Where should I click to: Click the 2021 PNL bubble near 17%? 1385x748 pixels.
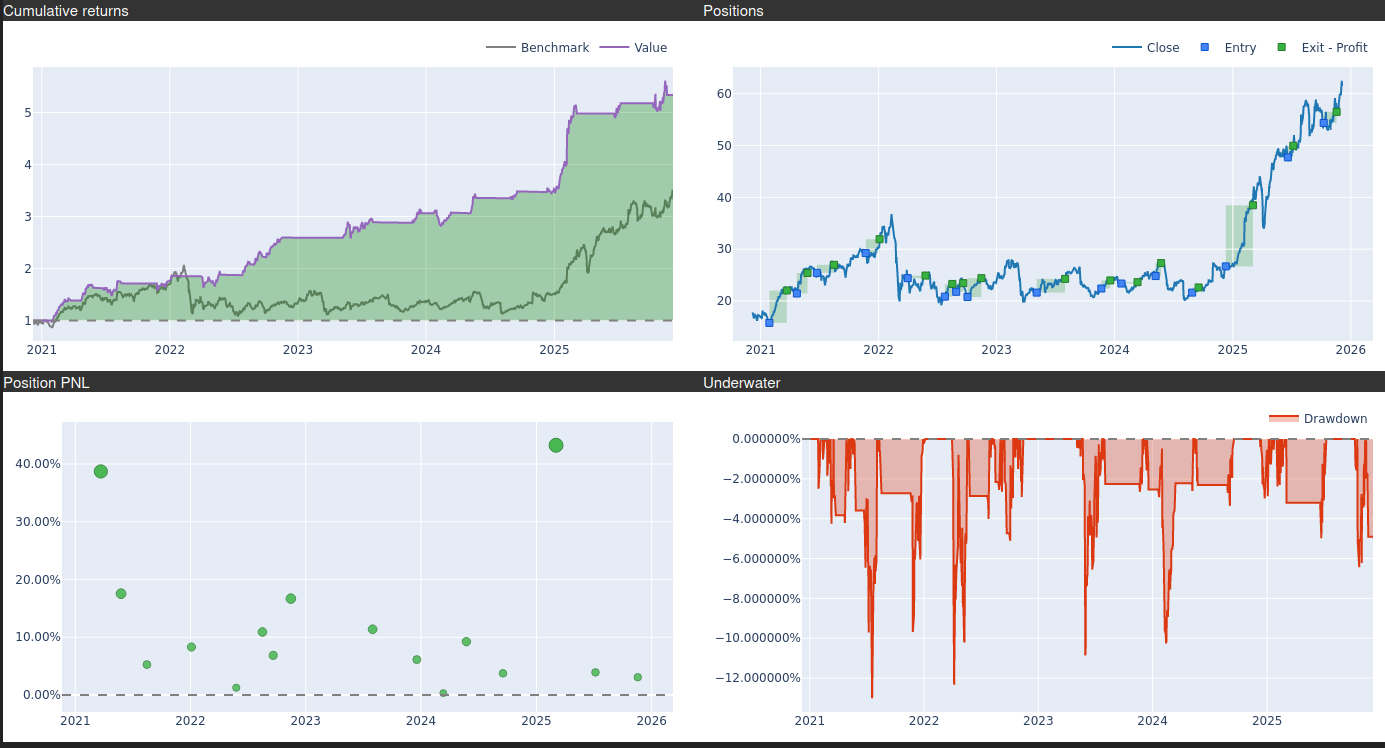121,593
